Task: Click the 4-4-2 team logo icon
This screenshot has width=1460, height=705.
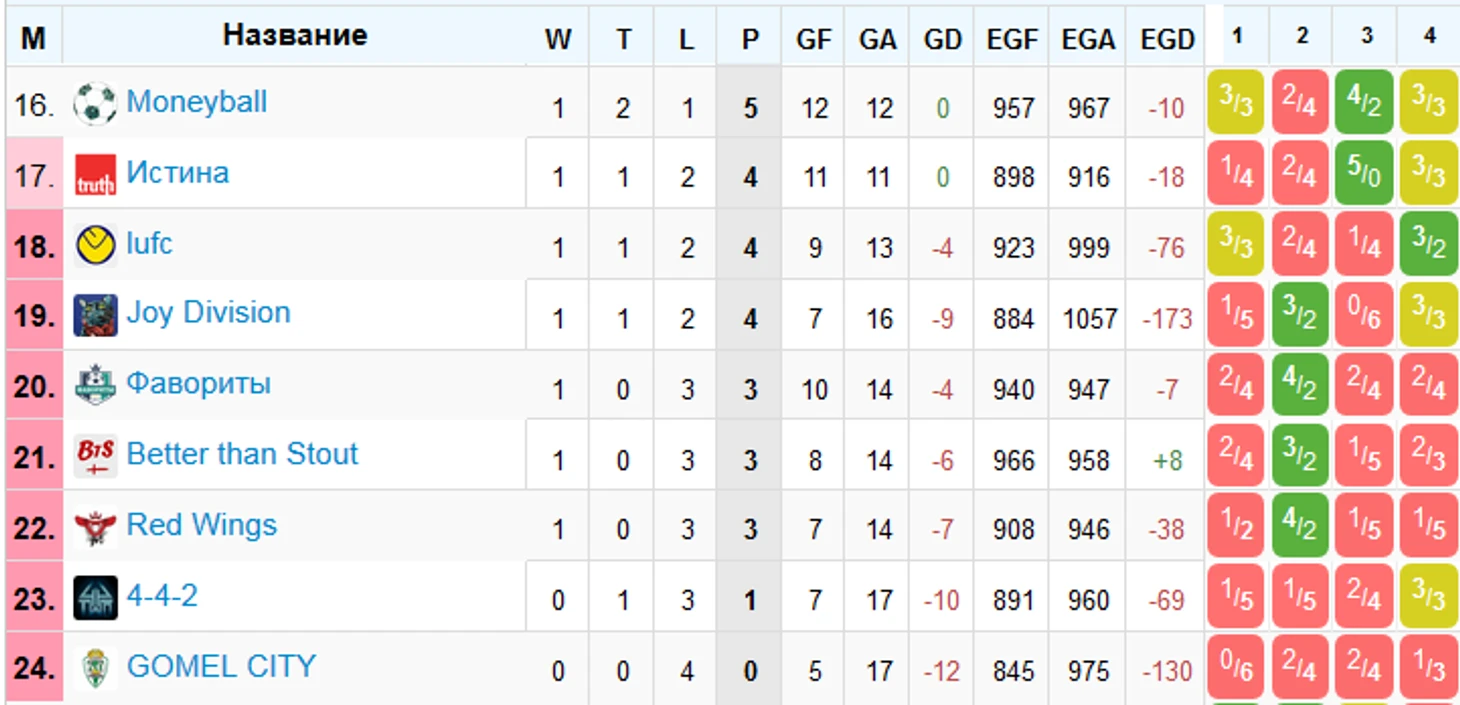Action: [95, 598]
